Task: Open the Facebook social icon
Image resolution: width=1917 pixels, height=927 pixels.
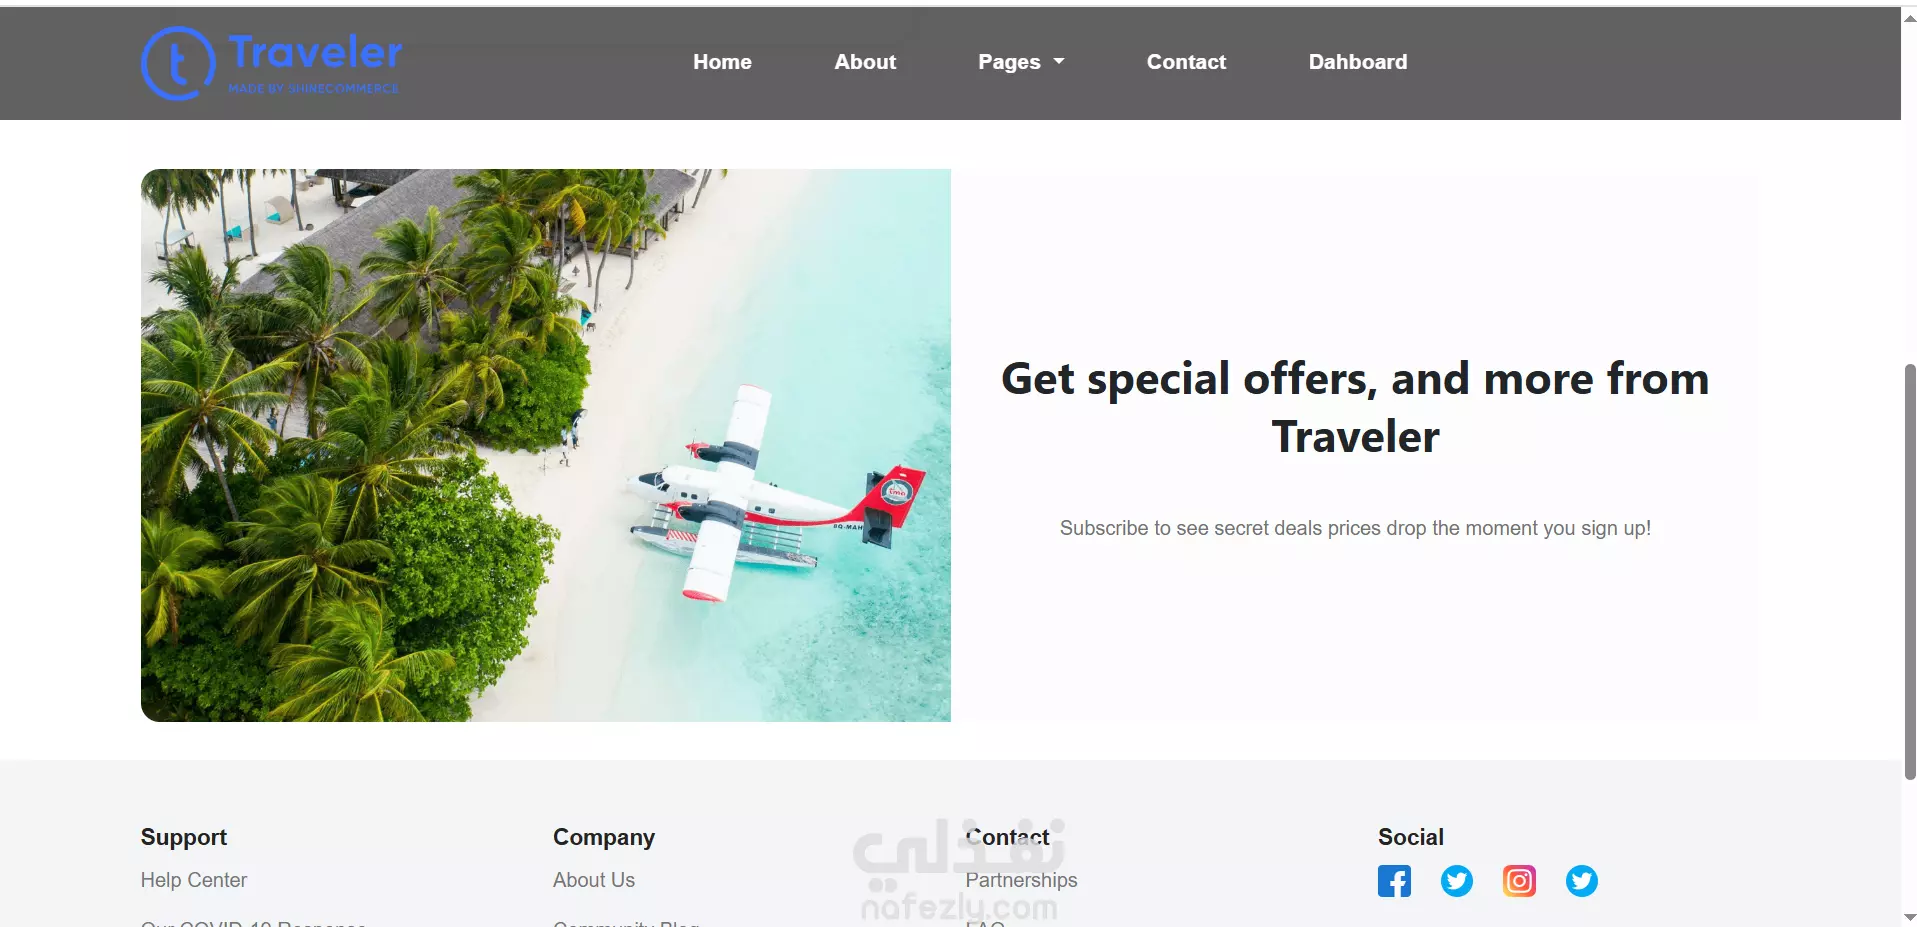Action: pyautogui.click(x=1394, y=881)
